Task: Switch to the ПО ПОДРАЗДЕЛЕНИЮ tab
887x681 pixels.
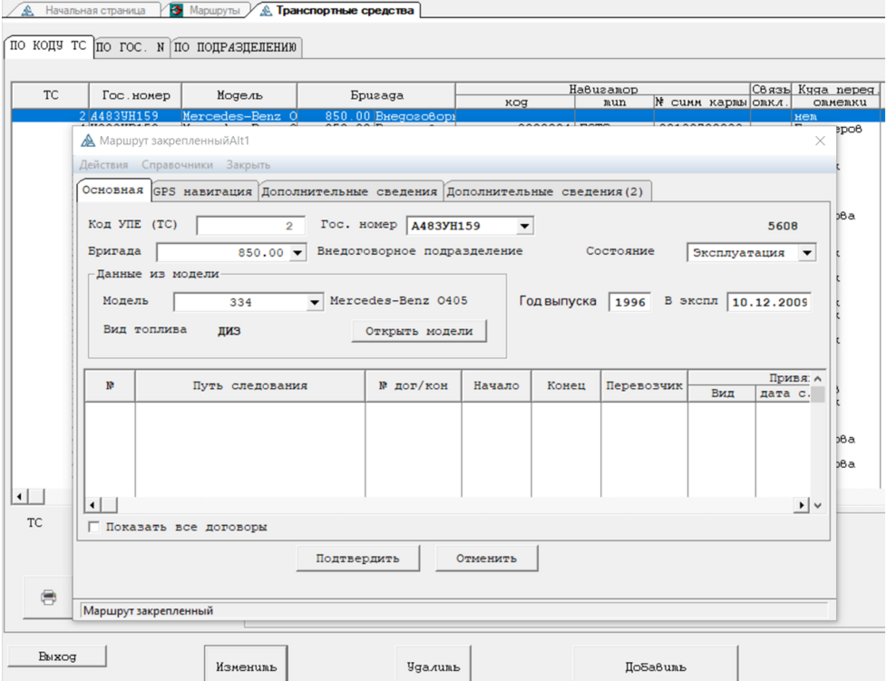Action: pyautogui.click(x=235, y=48)
